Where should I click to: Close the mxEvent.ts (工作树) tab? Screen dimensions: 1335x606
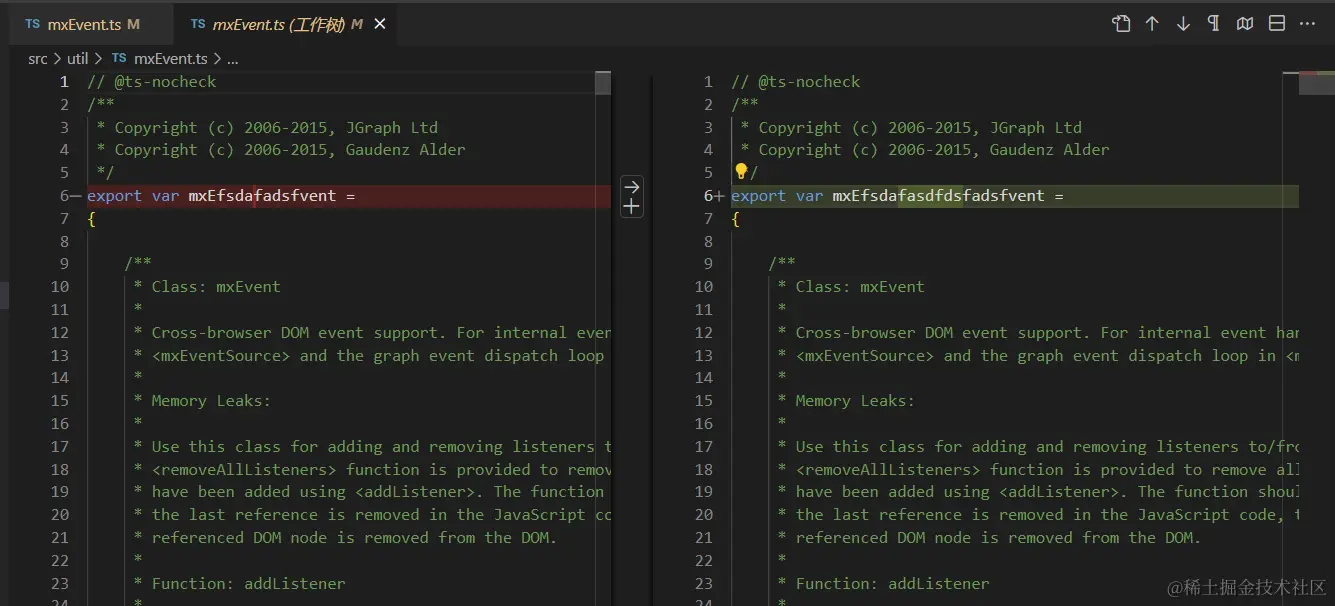click(x=380, y=24)
